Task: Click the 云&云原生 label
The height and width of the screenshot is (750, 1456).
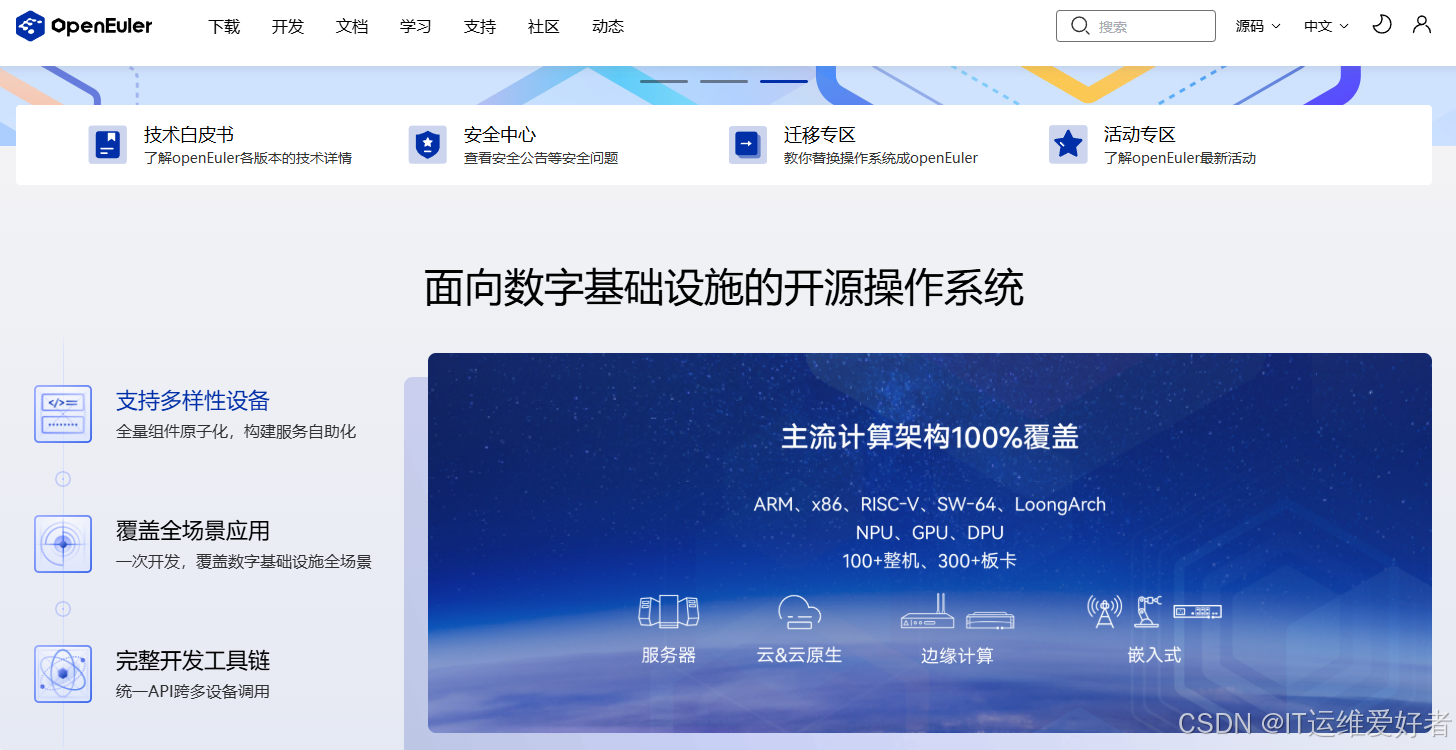Action: coord(799,656)
